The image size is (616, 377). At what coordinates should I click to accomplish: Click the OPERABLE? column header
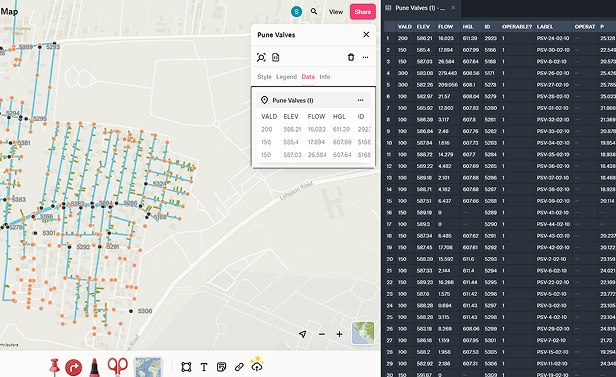pyautogui.click(x=517, y=27)
